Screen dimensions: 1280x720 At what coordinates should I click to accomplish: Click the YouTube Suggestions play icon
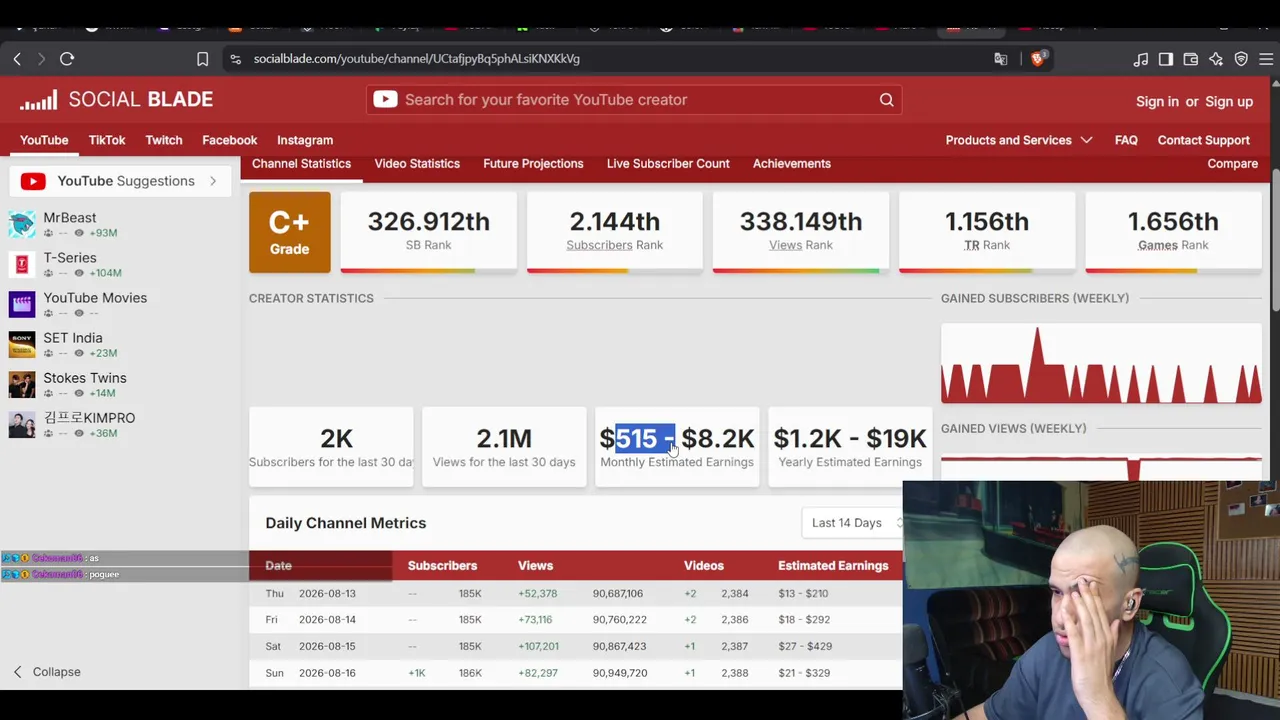(x=33, y=181)
